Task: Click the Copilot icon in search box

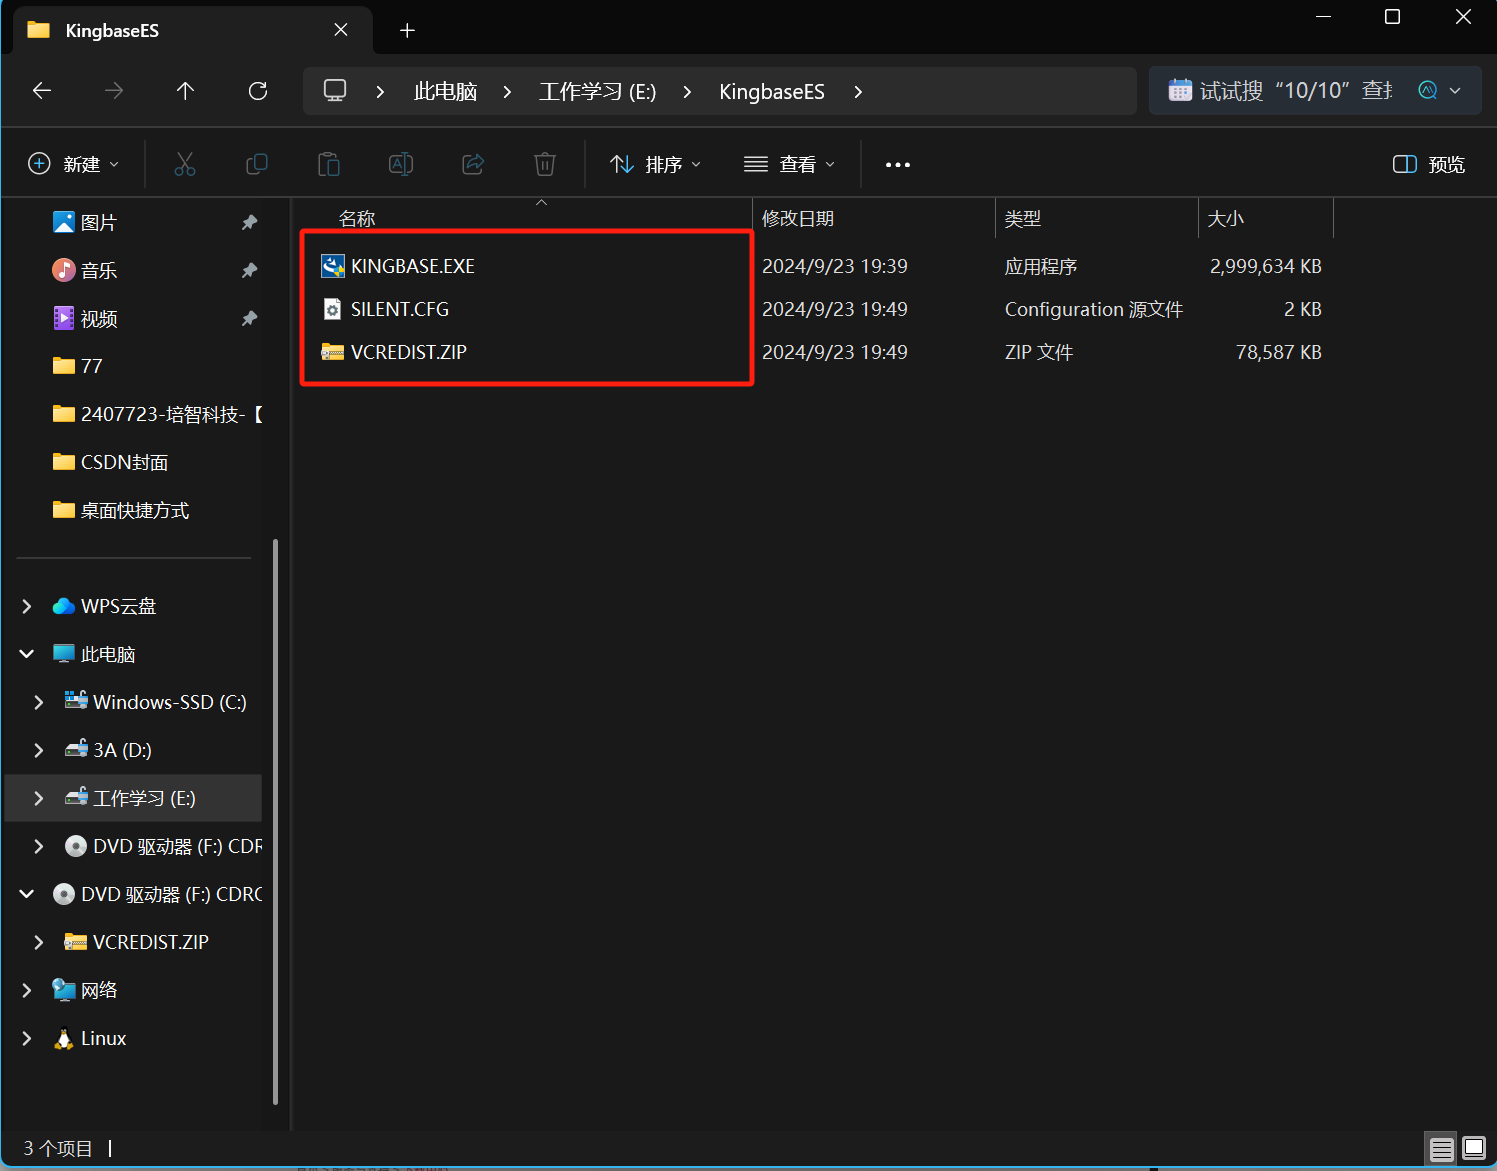Action: [x=1428, y=91]
